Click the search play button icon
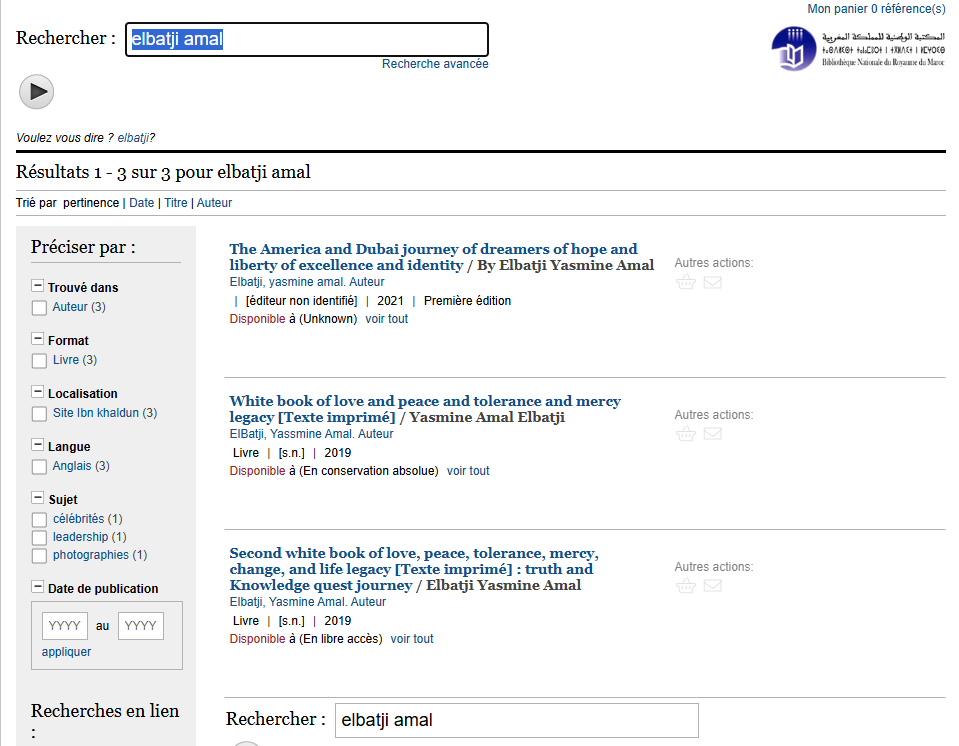 [37, 92]
